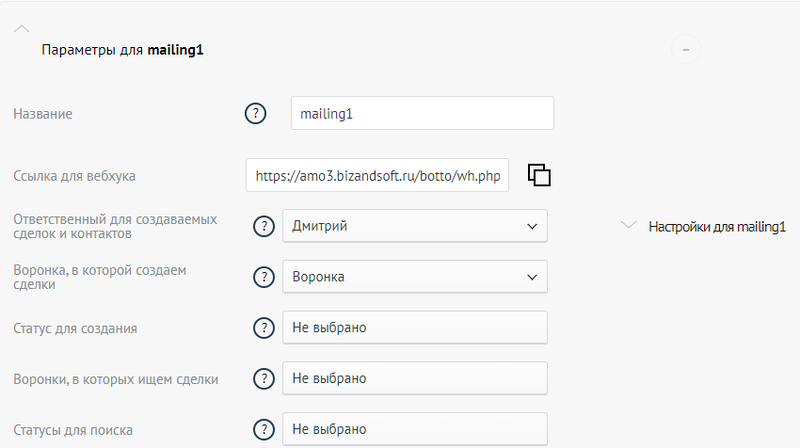The width and height of the screenshot is (800, 448).
Task: Click help icon for Воронка создания сделок
Action: 263,277
